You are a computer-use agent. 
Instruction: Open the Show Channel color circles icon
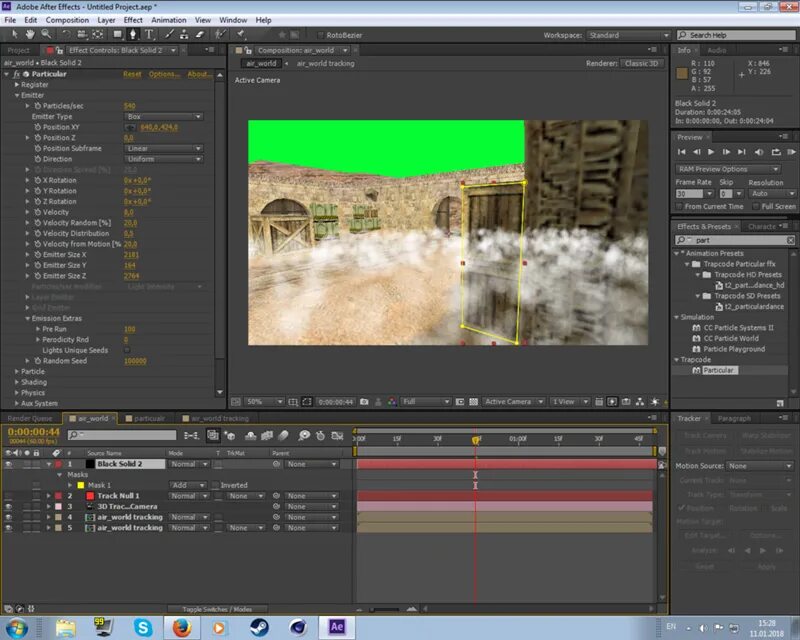point(392,402)
